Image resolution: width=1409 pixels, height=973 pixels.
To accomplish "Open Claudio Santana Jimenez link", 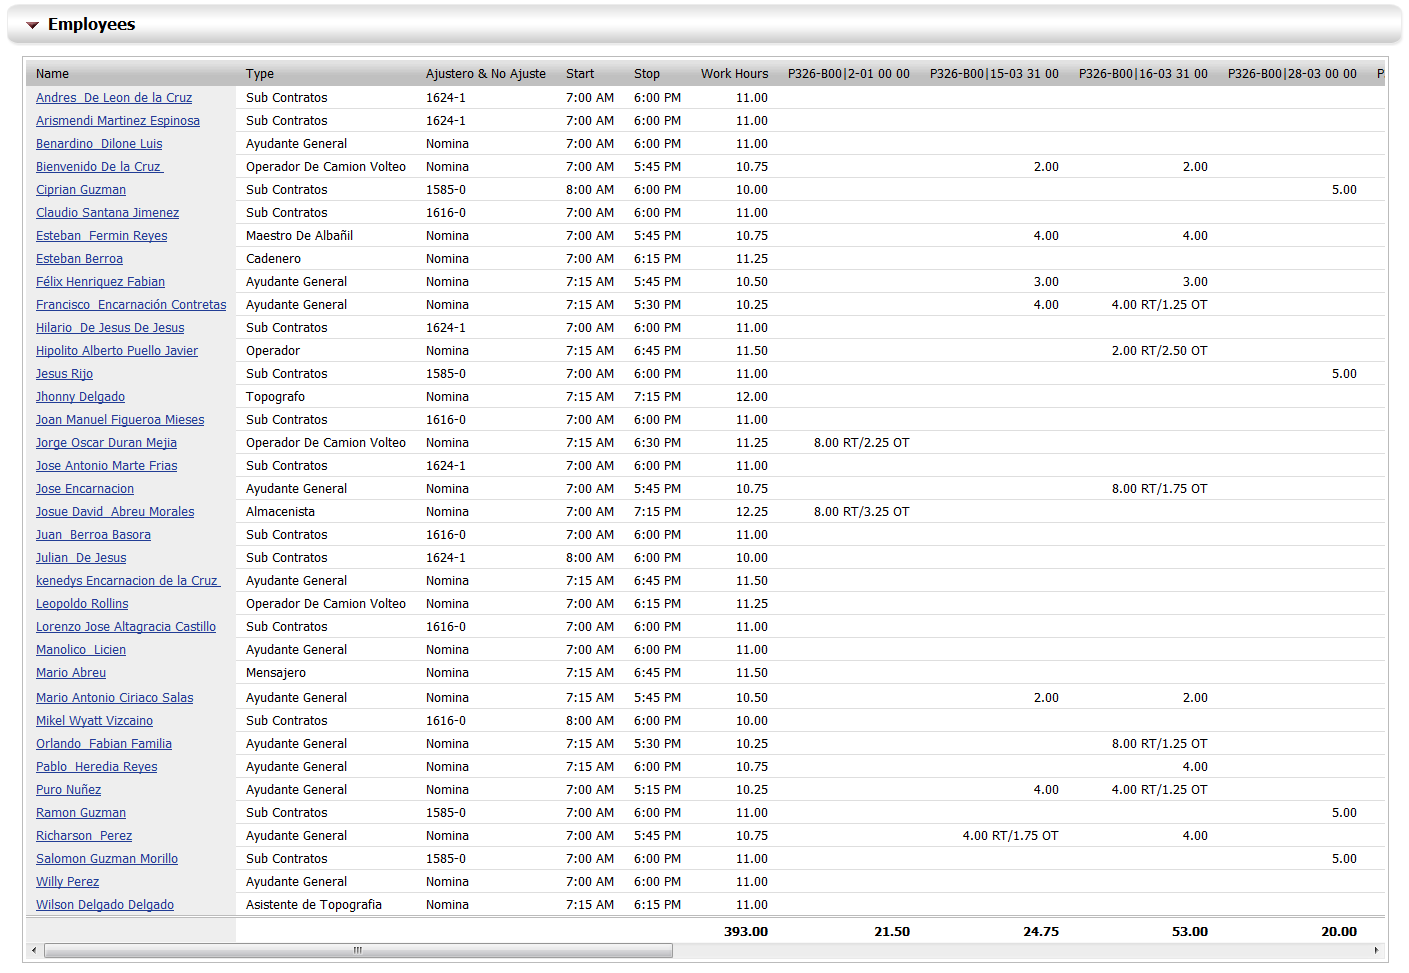I will 108,213.
